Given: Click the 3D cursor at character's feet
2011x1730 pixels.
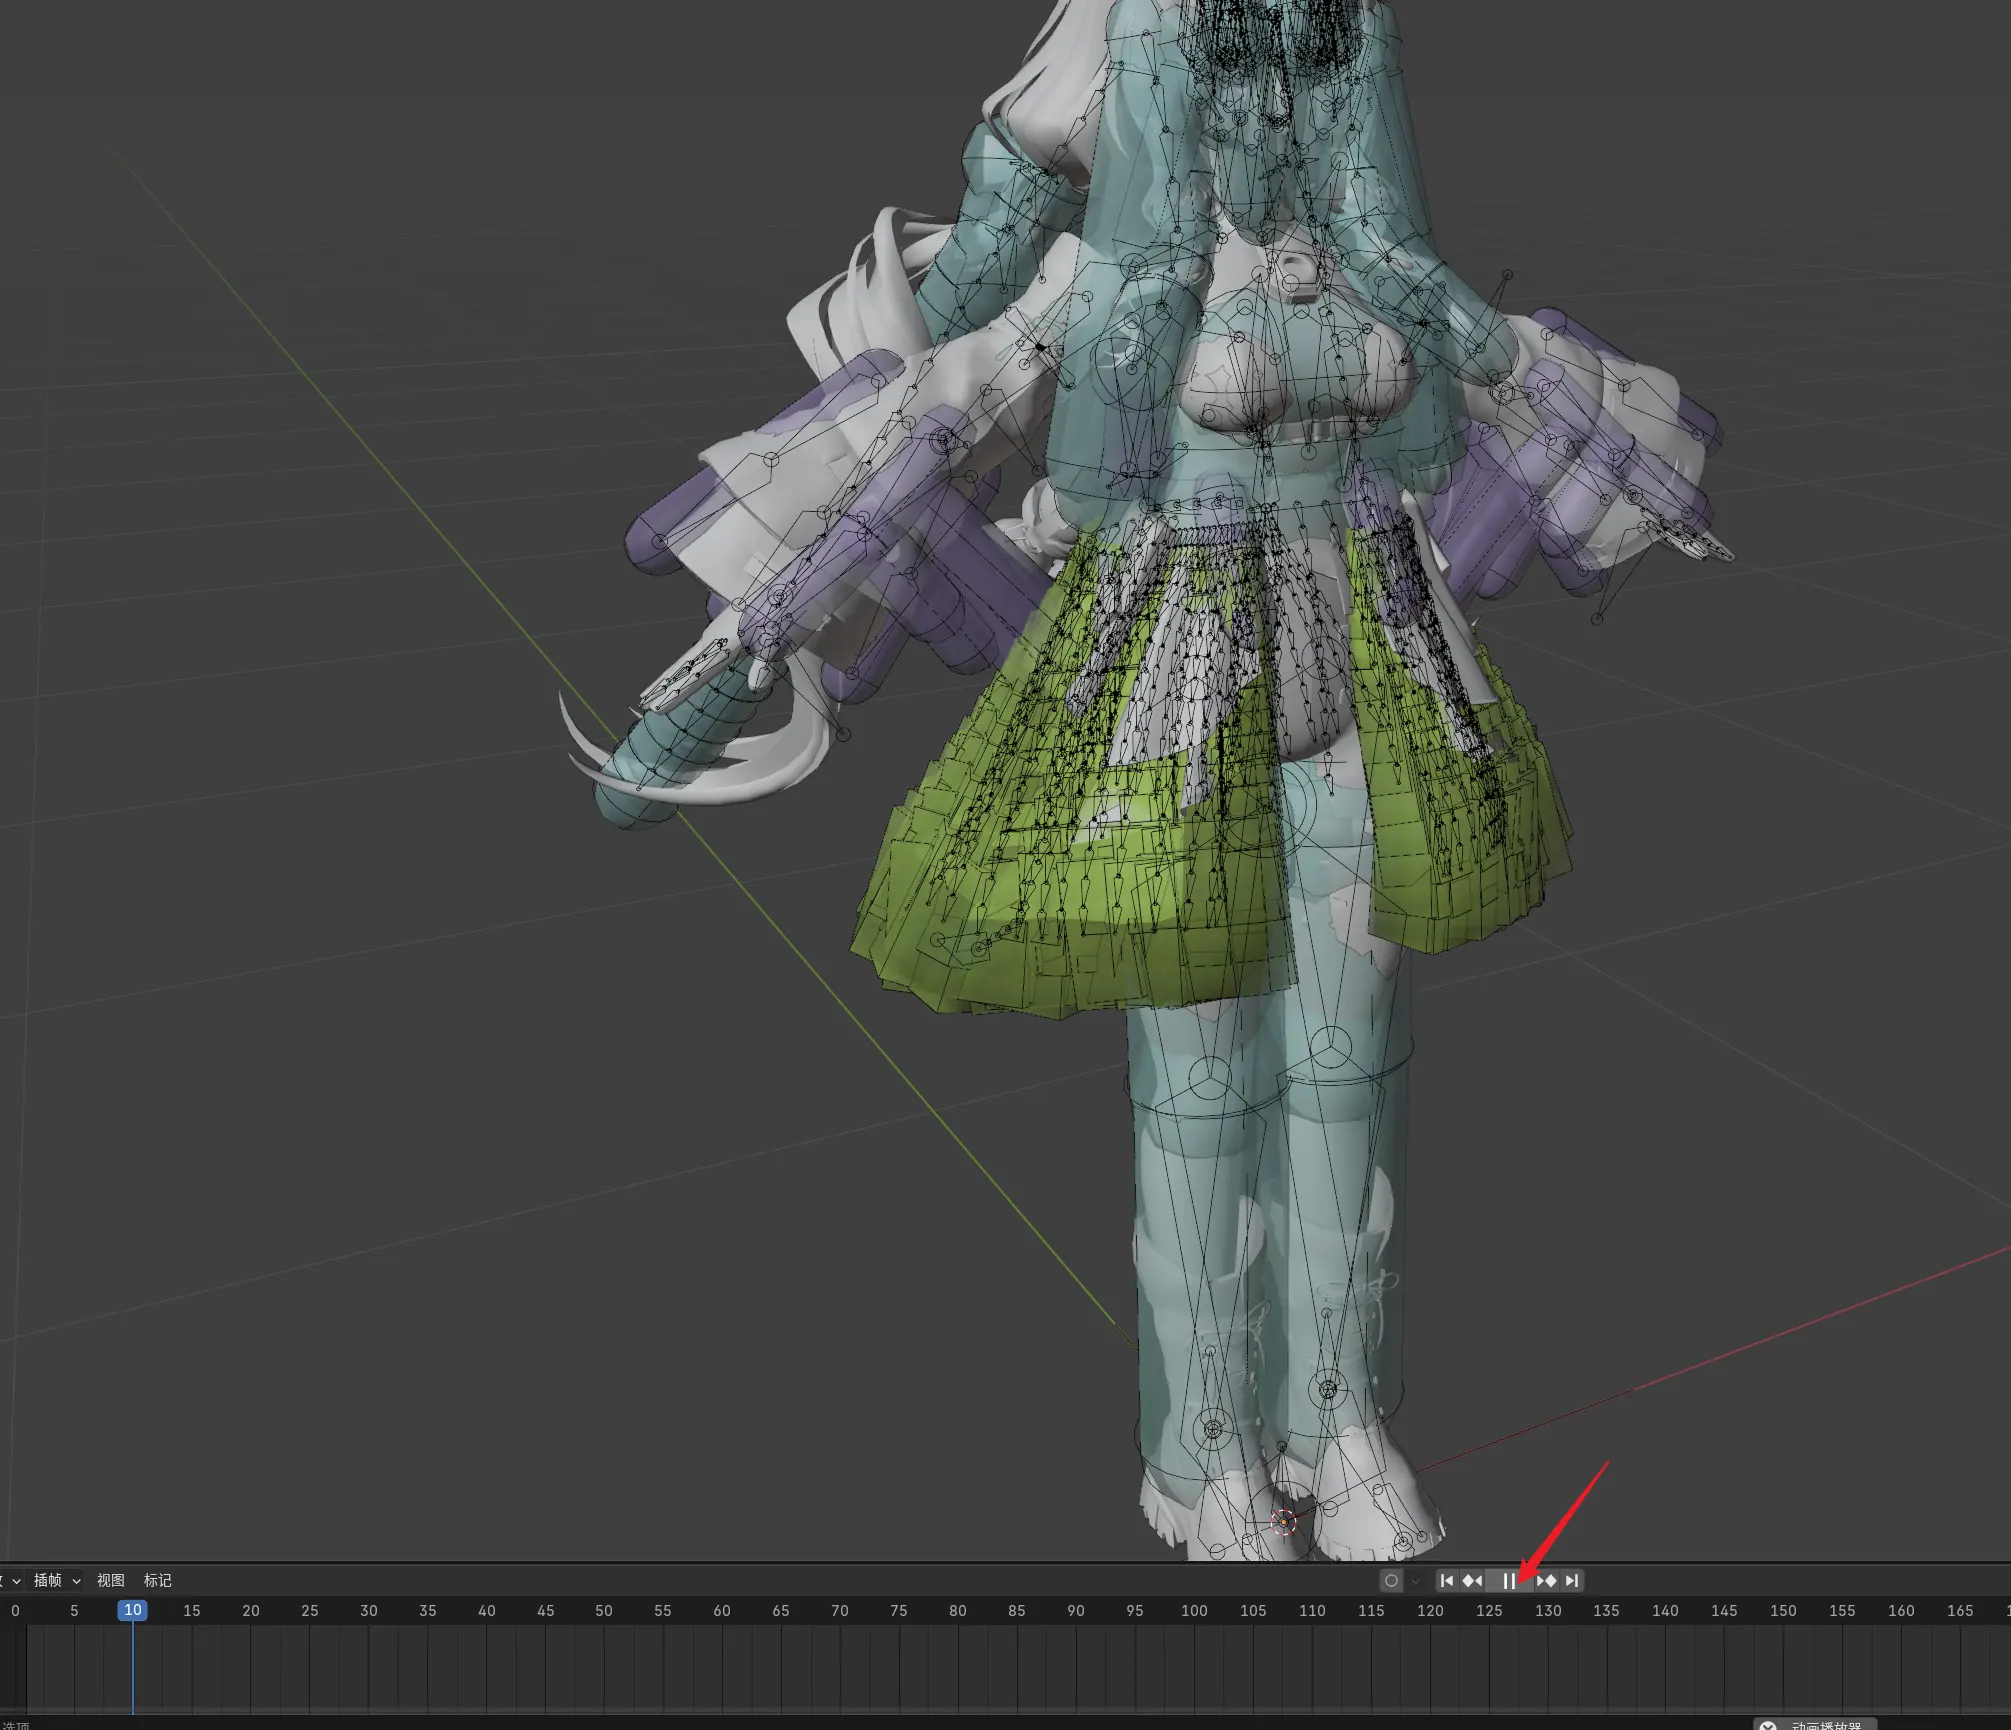Looking at the screenshot, I should [1284, 1522].
